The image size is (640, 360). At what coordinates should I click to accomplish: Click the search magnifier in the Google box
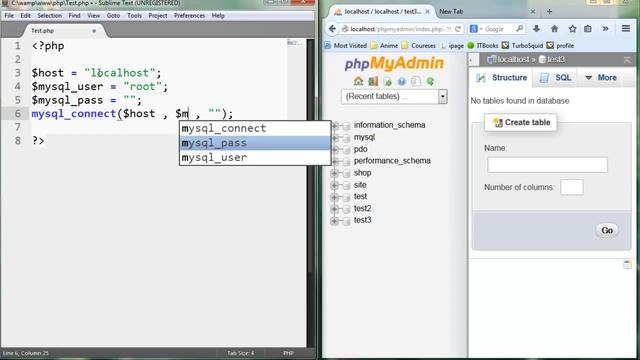tap(519, 29)
